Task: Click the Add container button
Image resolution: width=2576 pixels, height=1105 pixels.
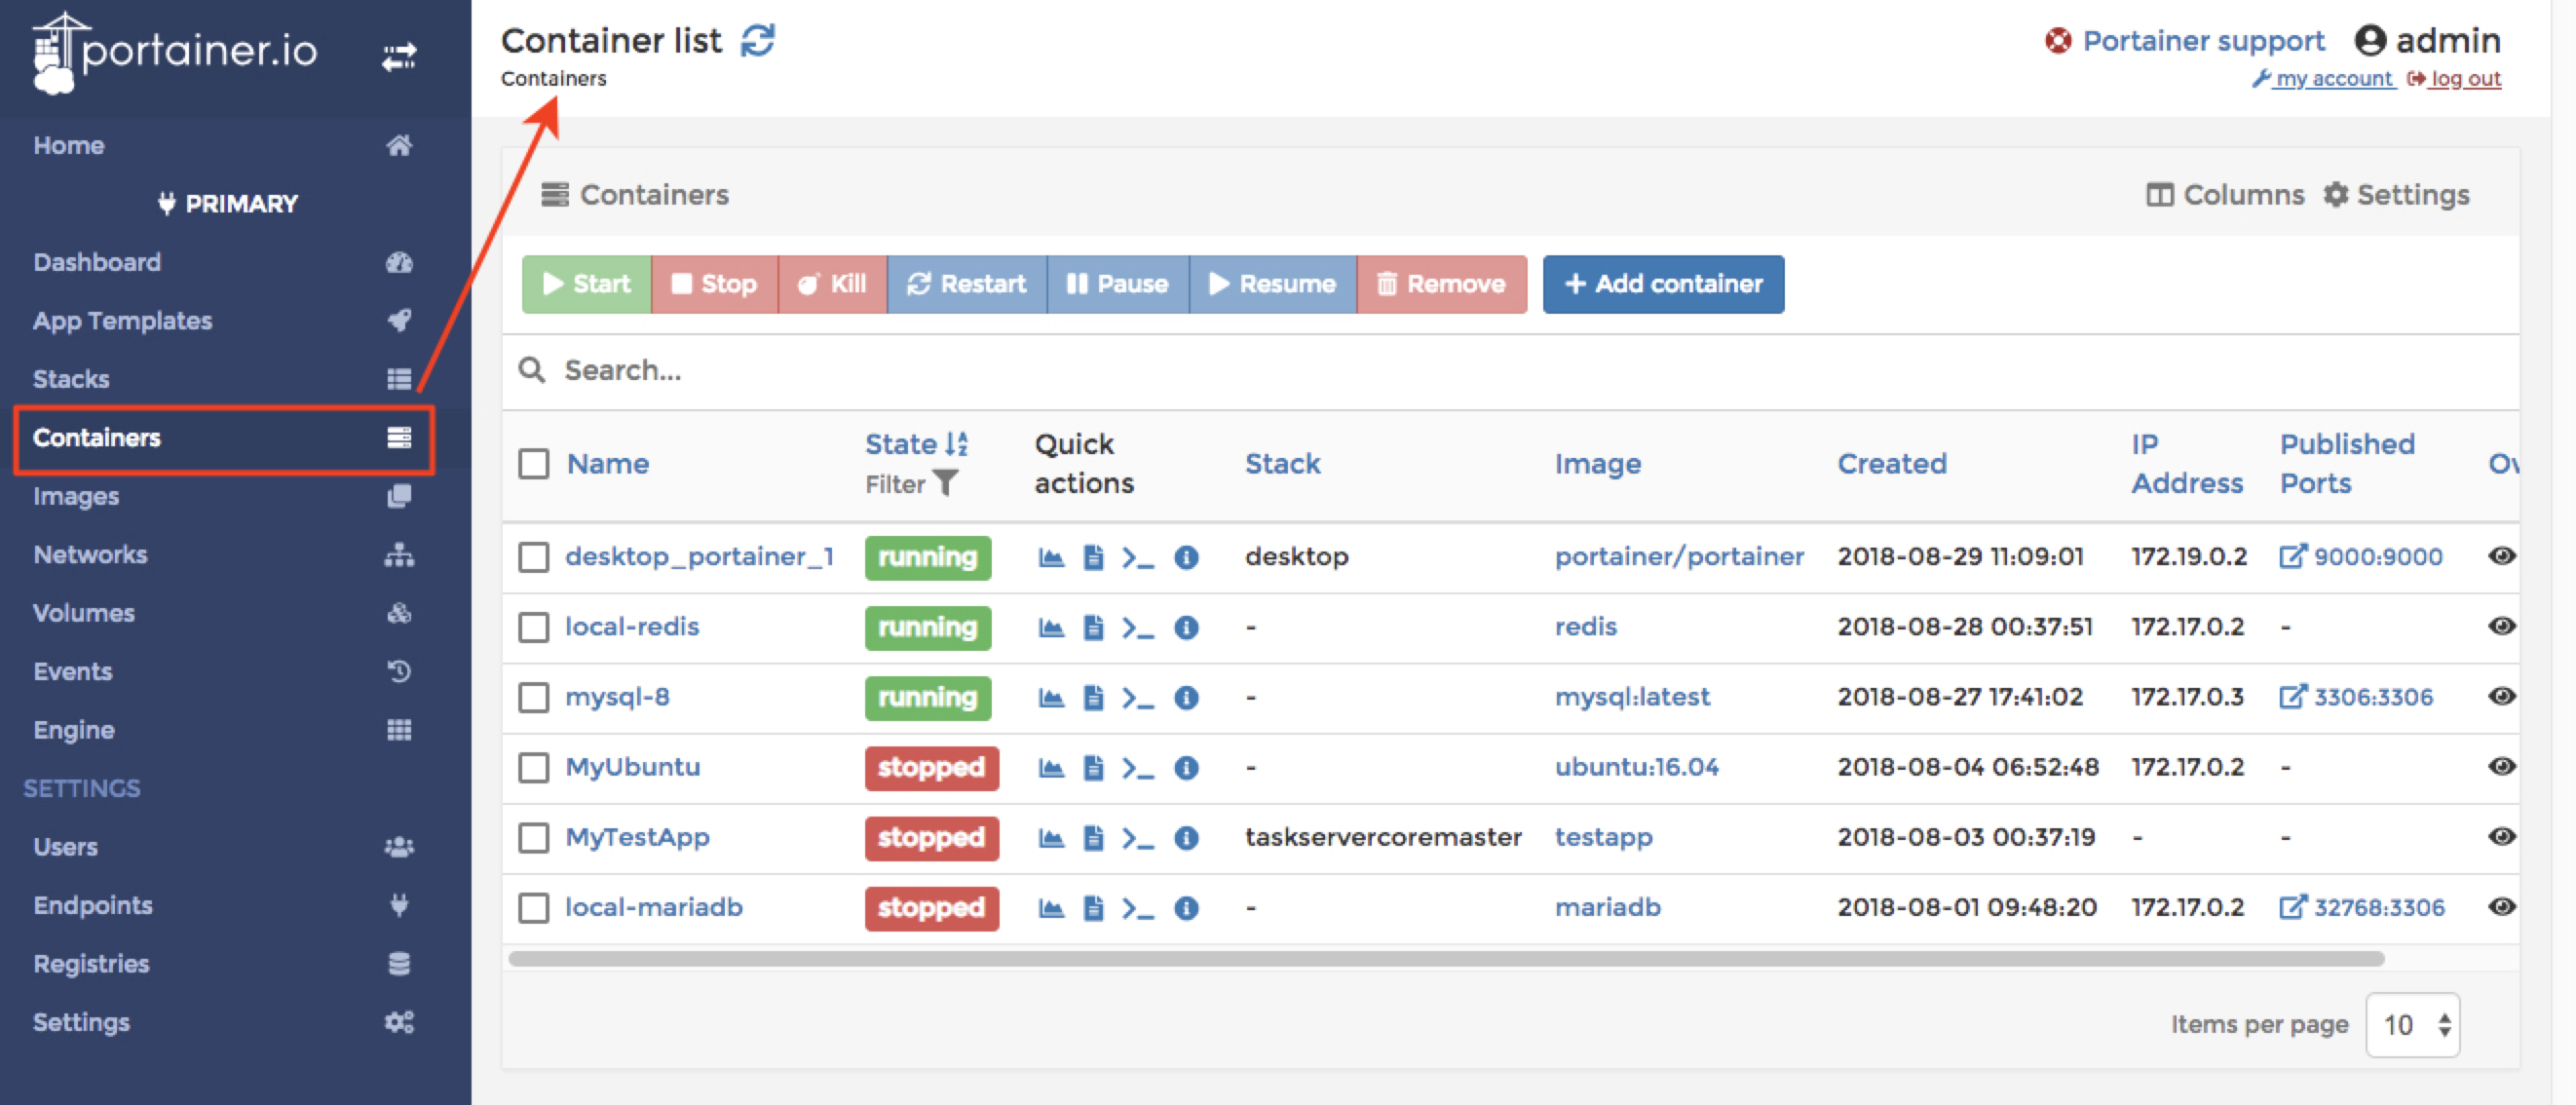Action: [x=1663, y=284]
